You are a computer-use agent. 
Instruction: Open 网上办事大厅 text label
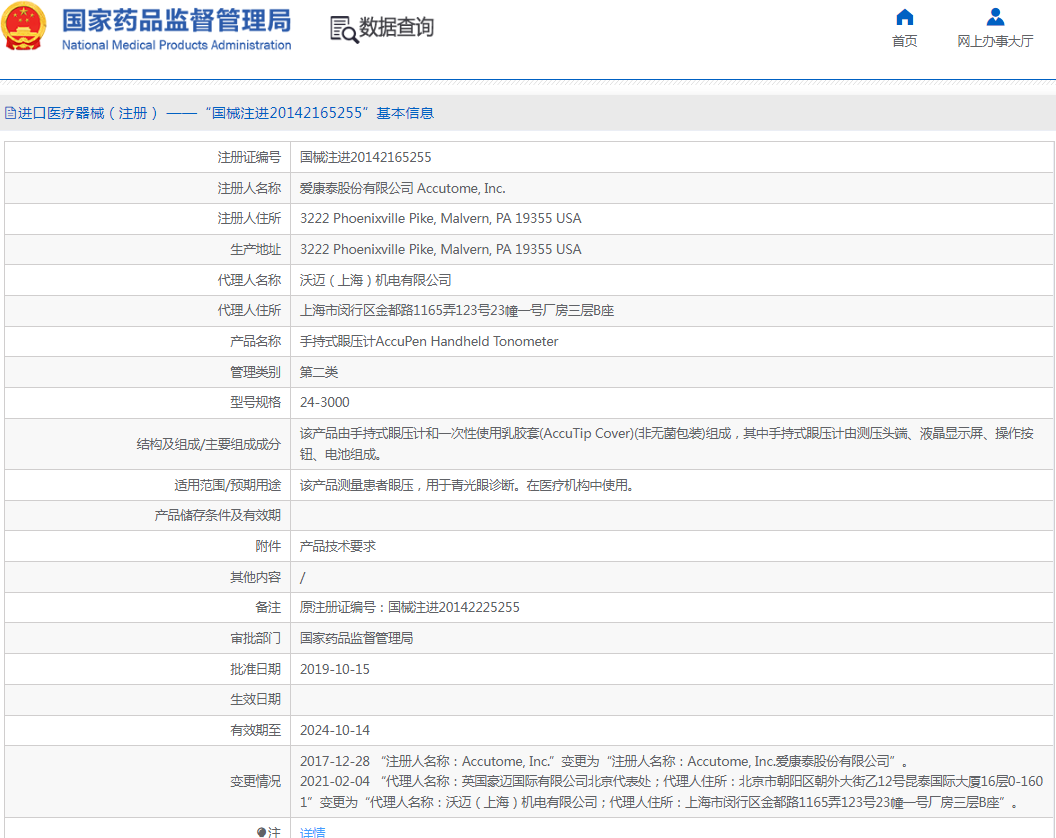pos(995,41)
